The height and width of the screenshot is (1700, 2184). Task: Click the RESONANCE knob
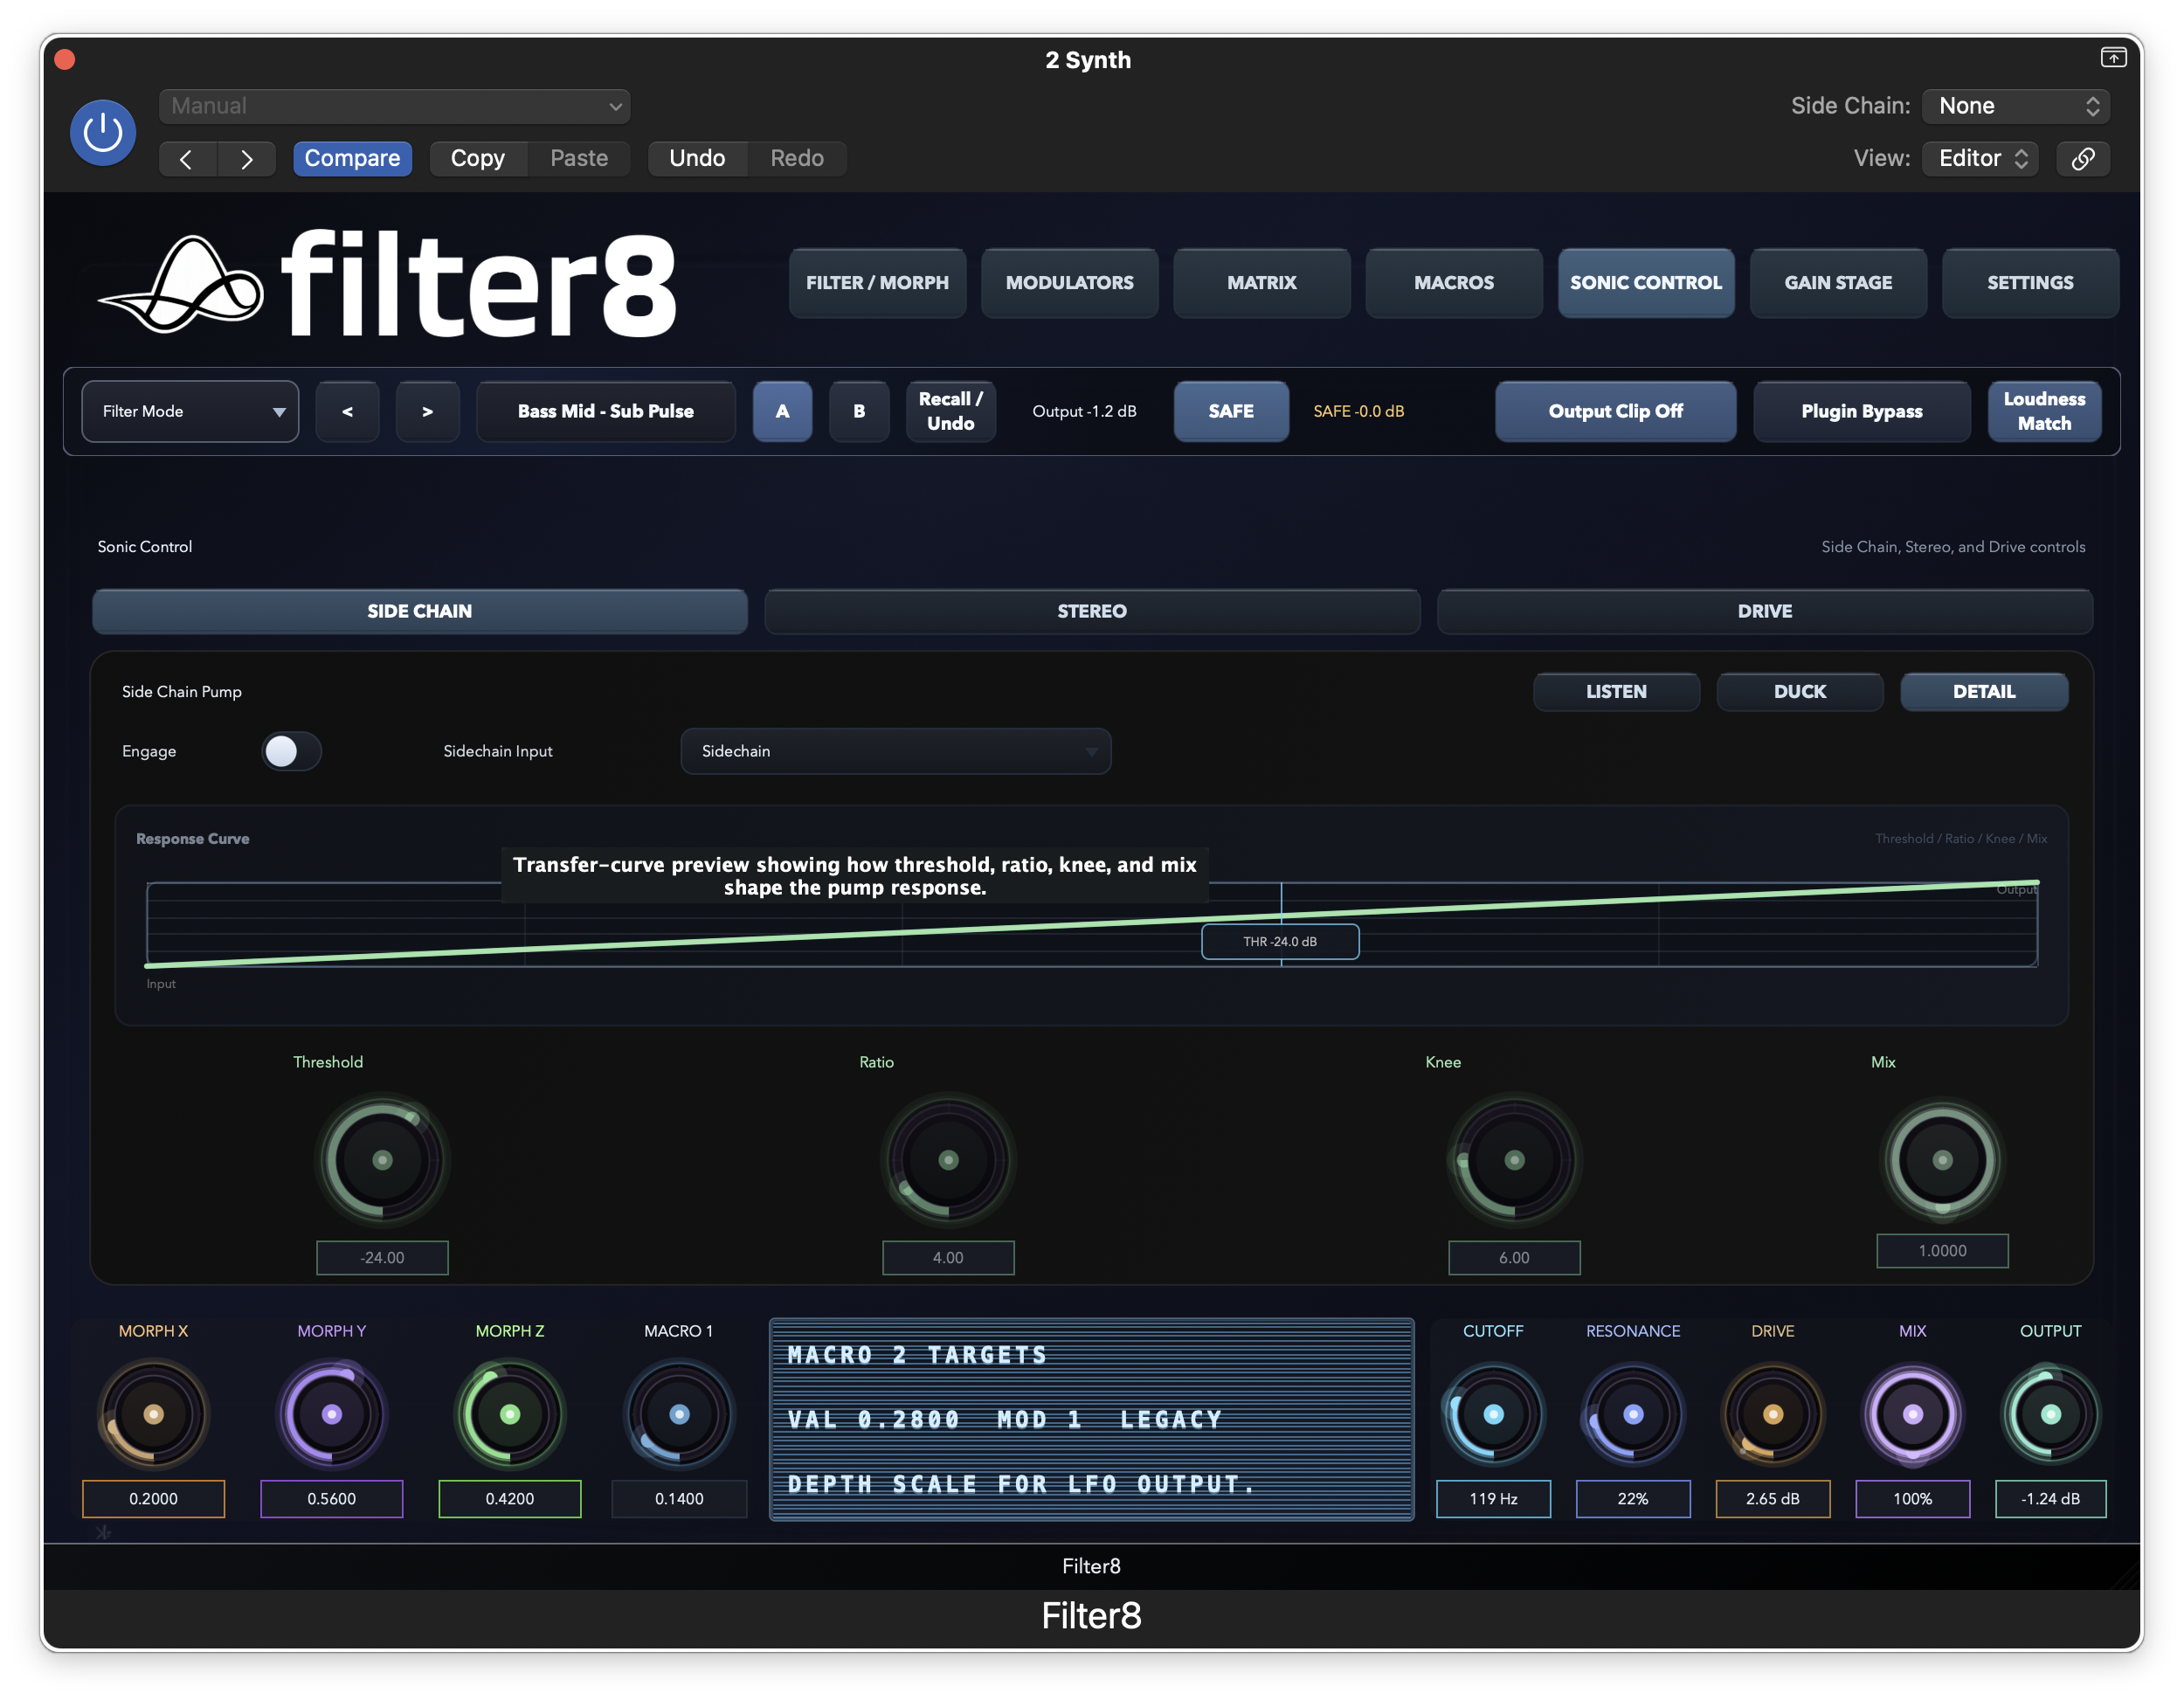1633,1414
